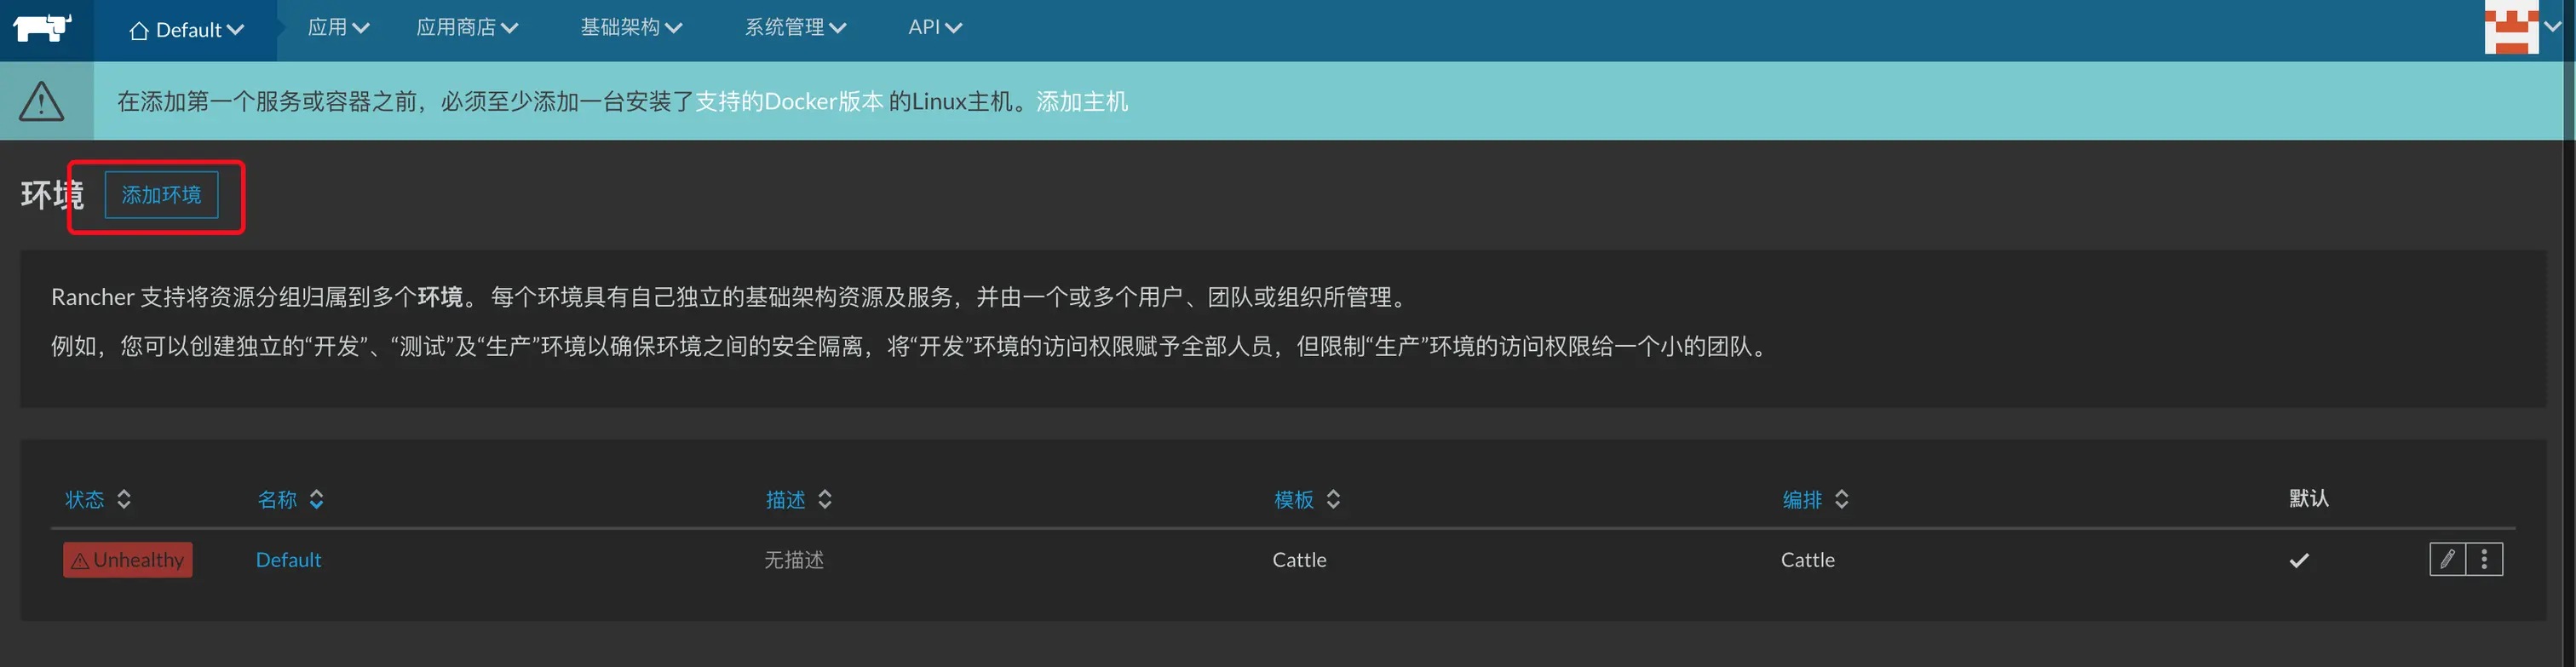
Task: Click the vertical scrollbar on the right
Action: click(2569, 333)
